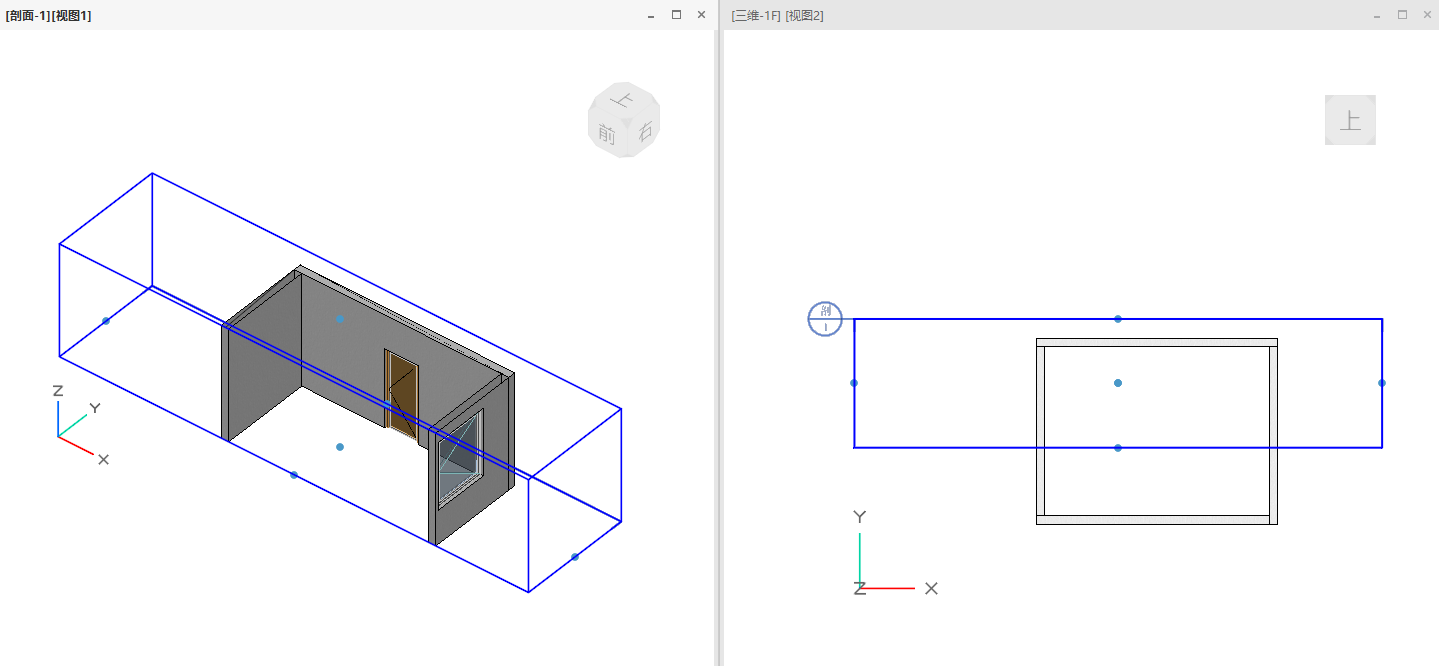Click the 上 view cube in the 三维-1F view
Image resolution: width=1439 pixels, height=666 pixels.
(x=1350, y=120)
